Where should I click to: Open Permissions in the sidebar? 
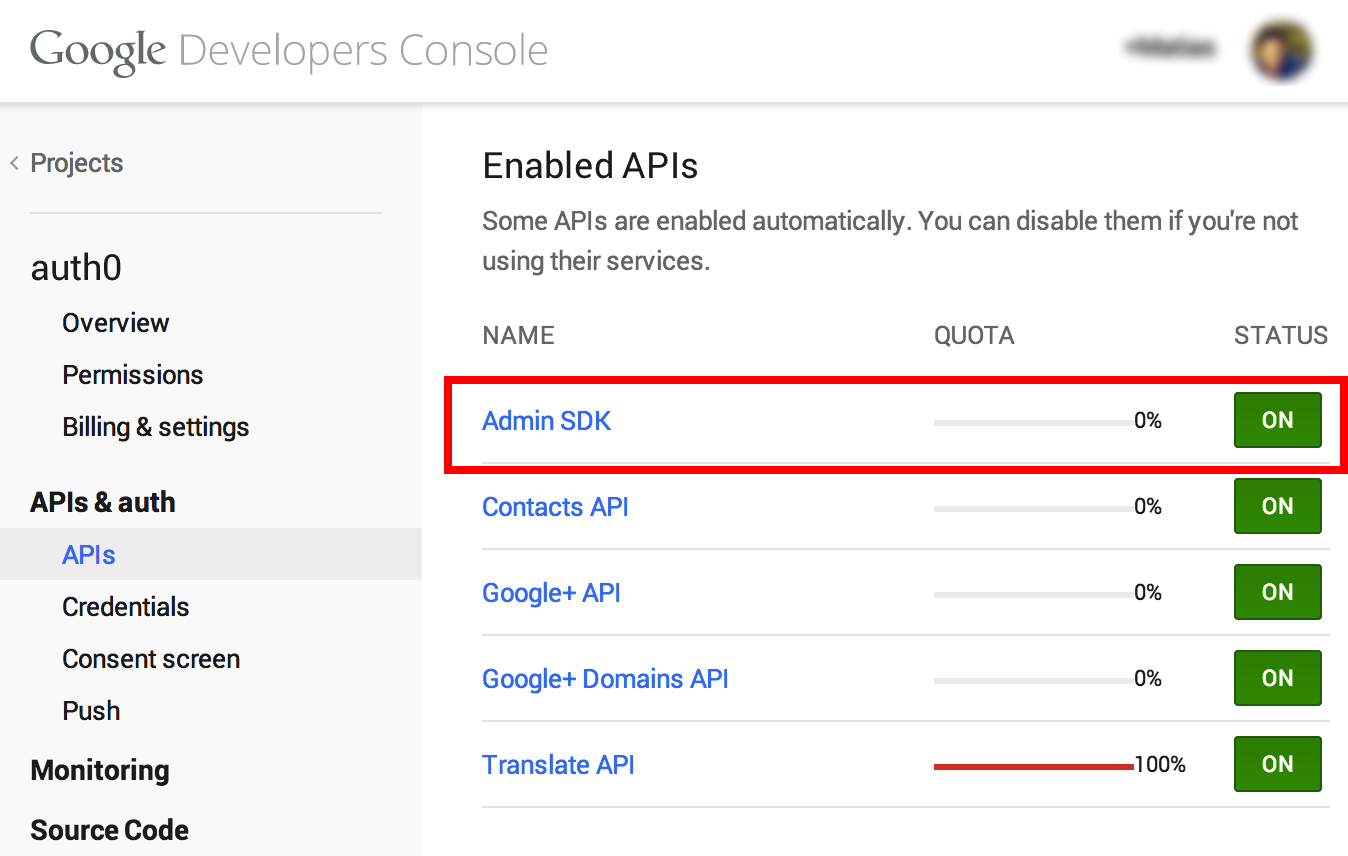pos(132,375)
